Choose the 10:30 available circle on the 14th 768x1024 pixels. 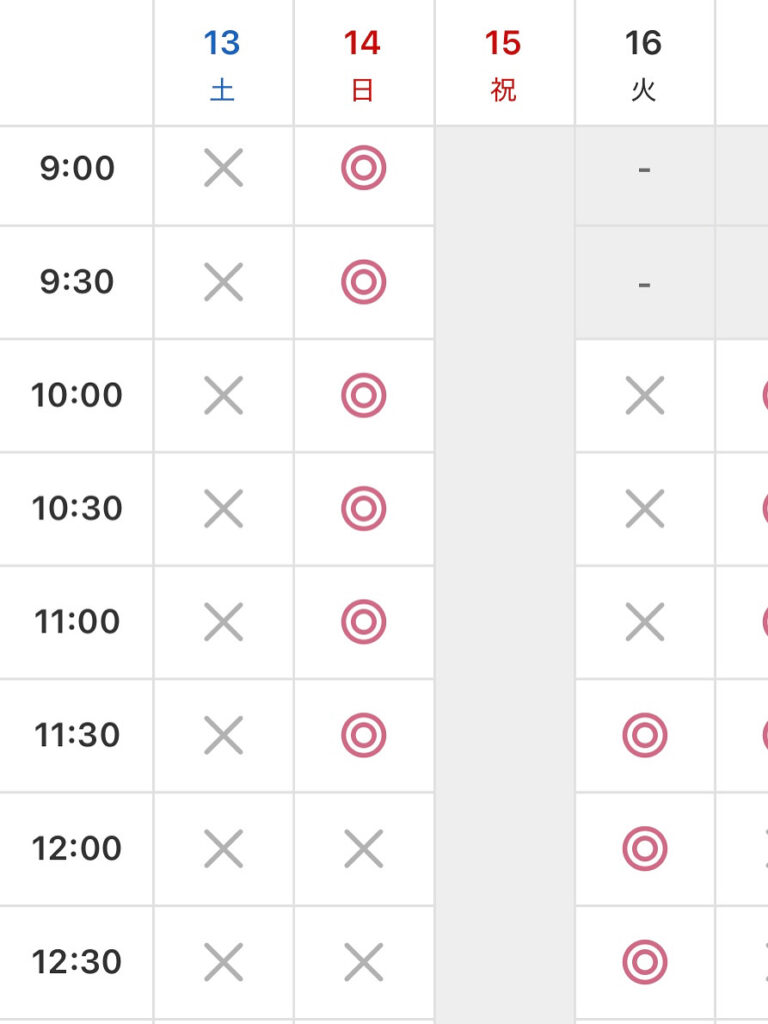pyautogui.click(x=364, y=508)
